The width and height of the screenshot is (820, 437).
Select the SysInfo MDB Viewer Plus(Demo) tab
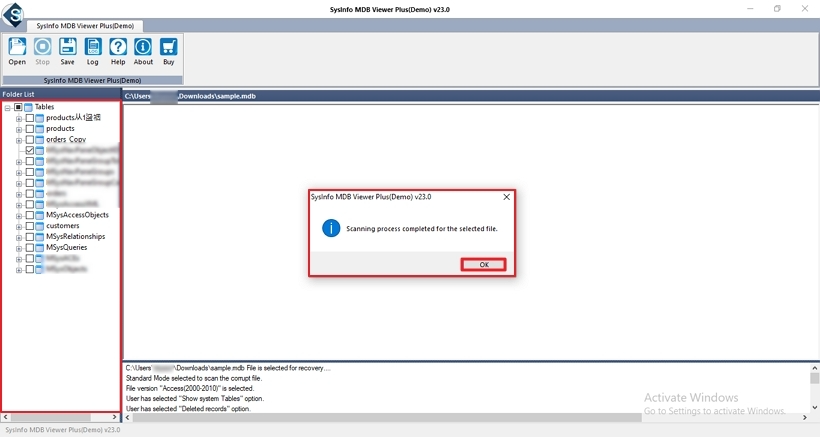point(85,26)
